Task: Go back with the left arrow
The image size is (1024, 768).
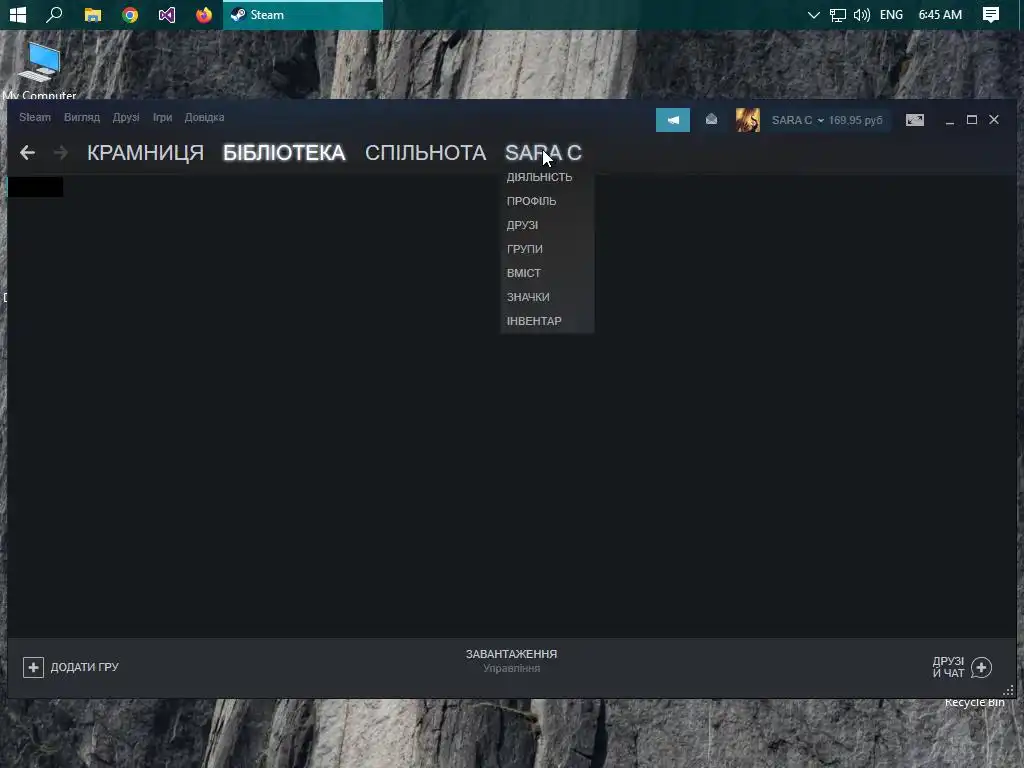Action: 27,153
